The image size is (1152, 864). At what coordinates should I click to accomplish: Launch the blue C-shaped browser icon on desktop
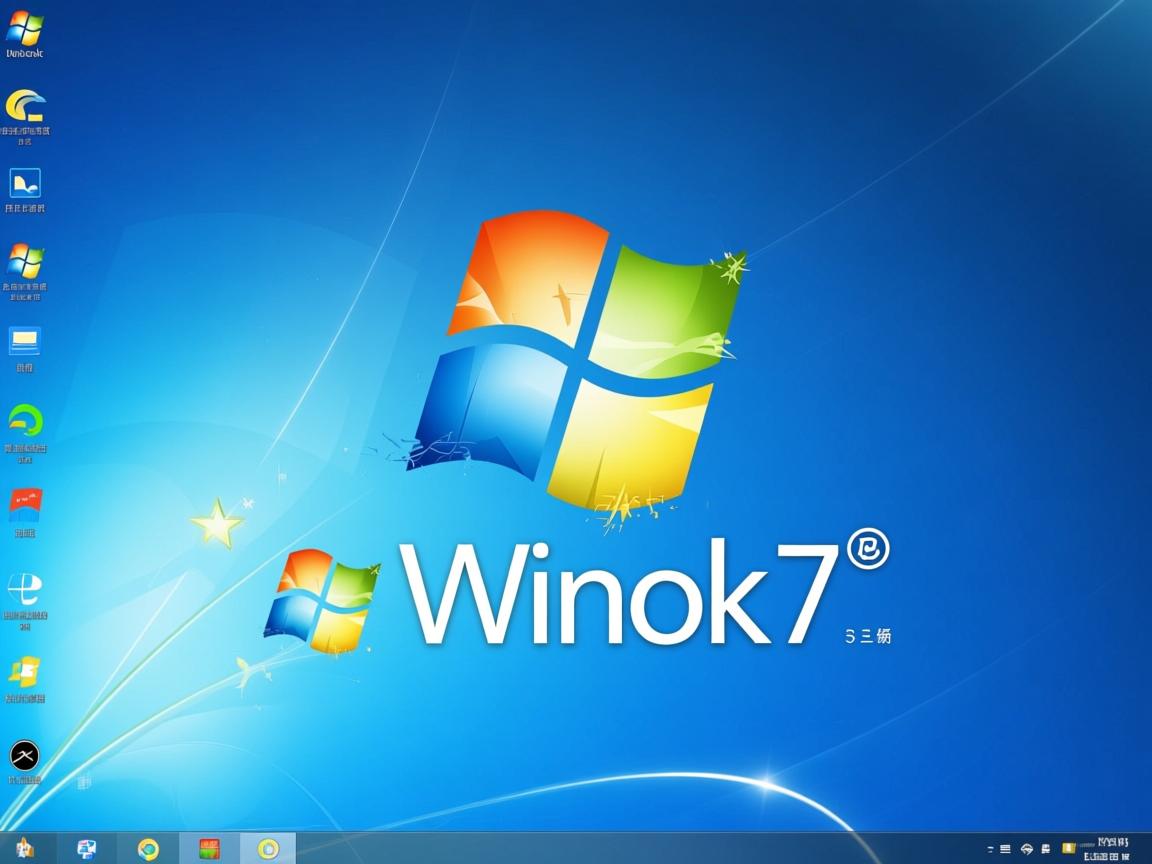pos(24,105)
